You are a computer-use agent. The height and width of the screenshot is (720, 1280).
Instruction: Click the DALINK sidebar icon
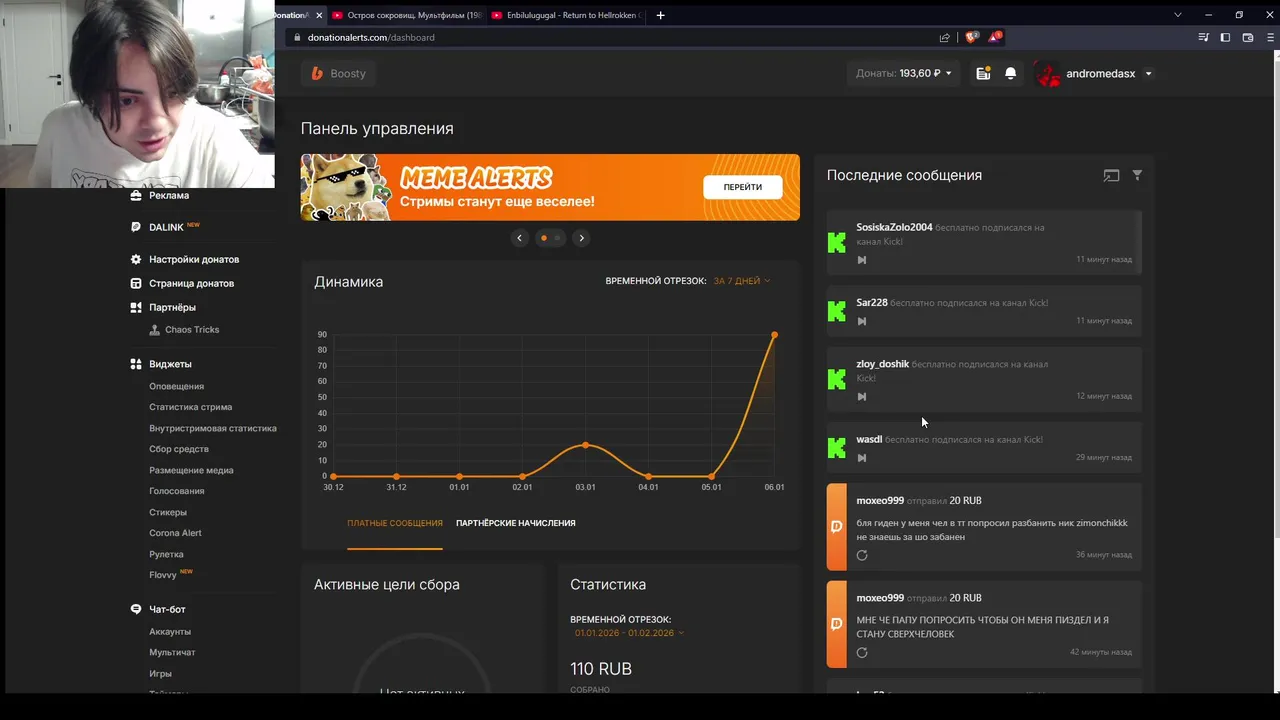[x=136, y=227]
